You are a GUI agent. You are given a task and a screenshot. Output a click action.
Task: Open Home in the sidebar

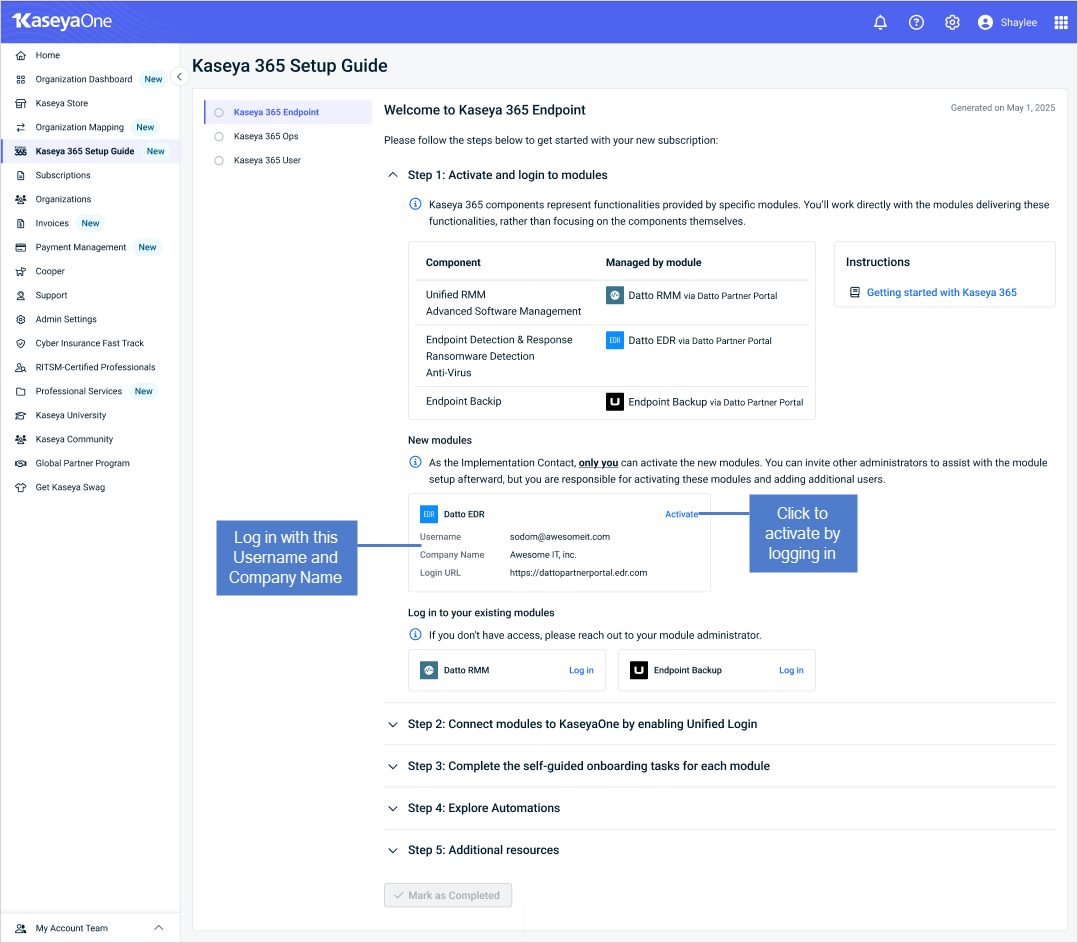47,56
